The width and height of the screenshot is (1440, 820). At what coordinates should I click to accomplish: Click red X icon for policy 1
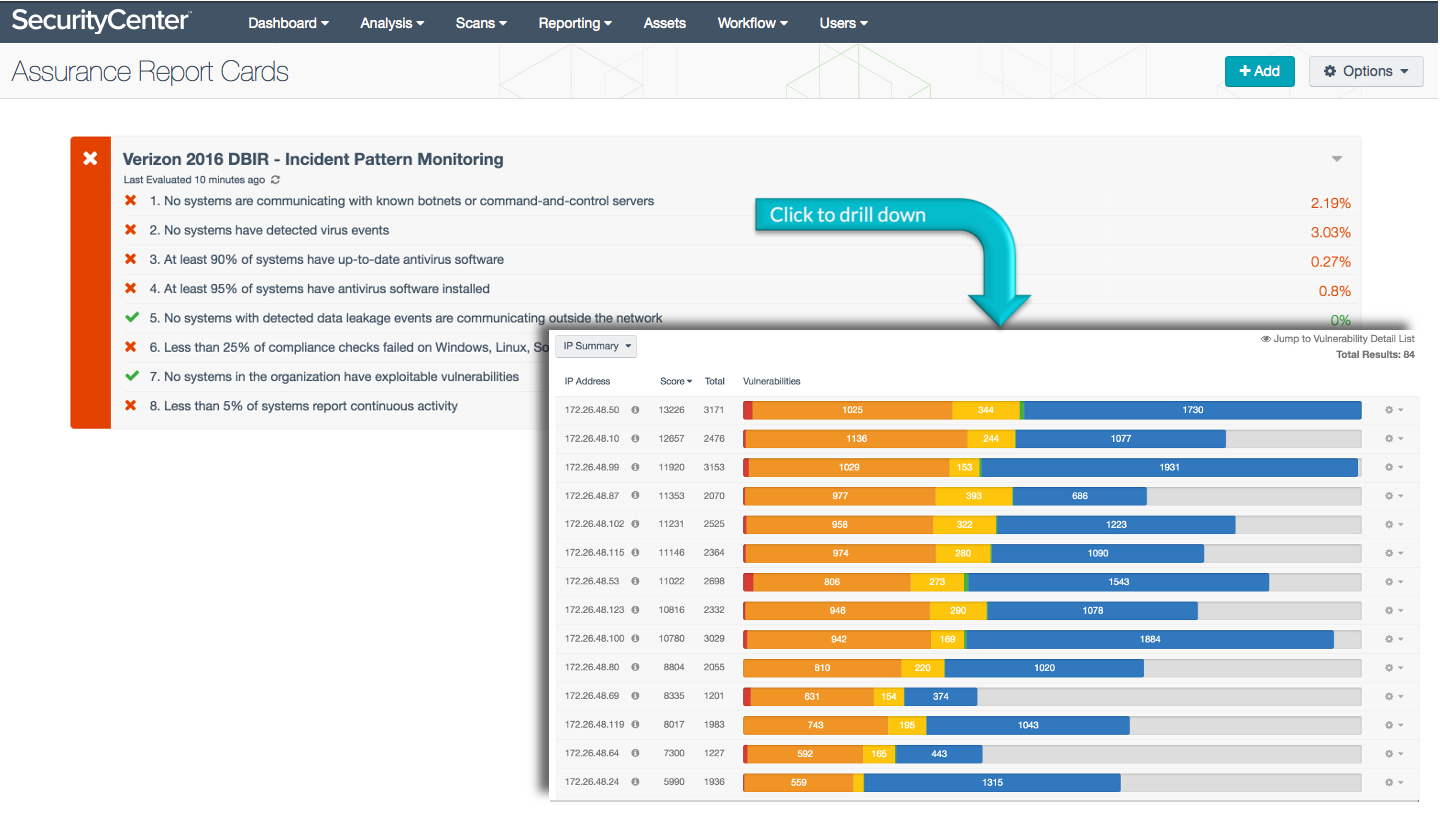click(130, 201)
